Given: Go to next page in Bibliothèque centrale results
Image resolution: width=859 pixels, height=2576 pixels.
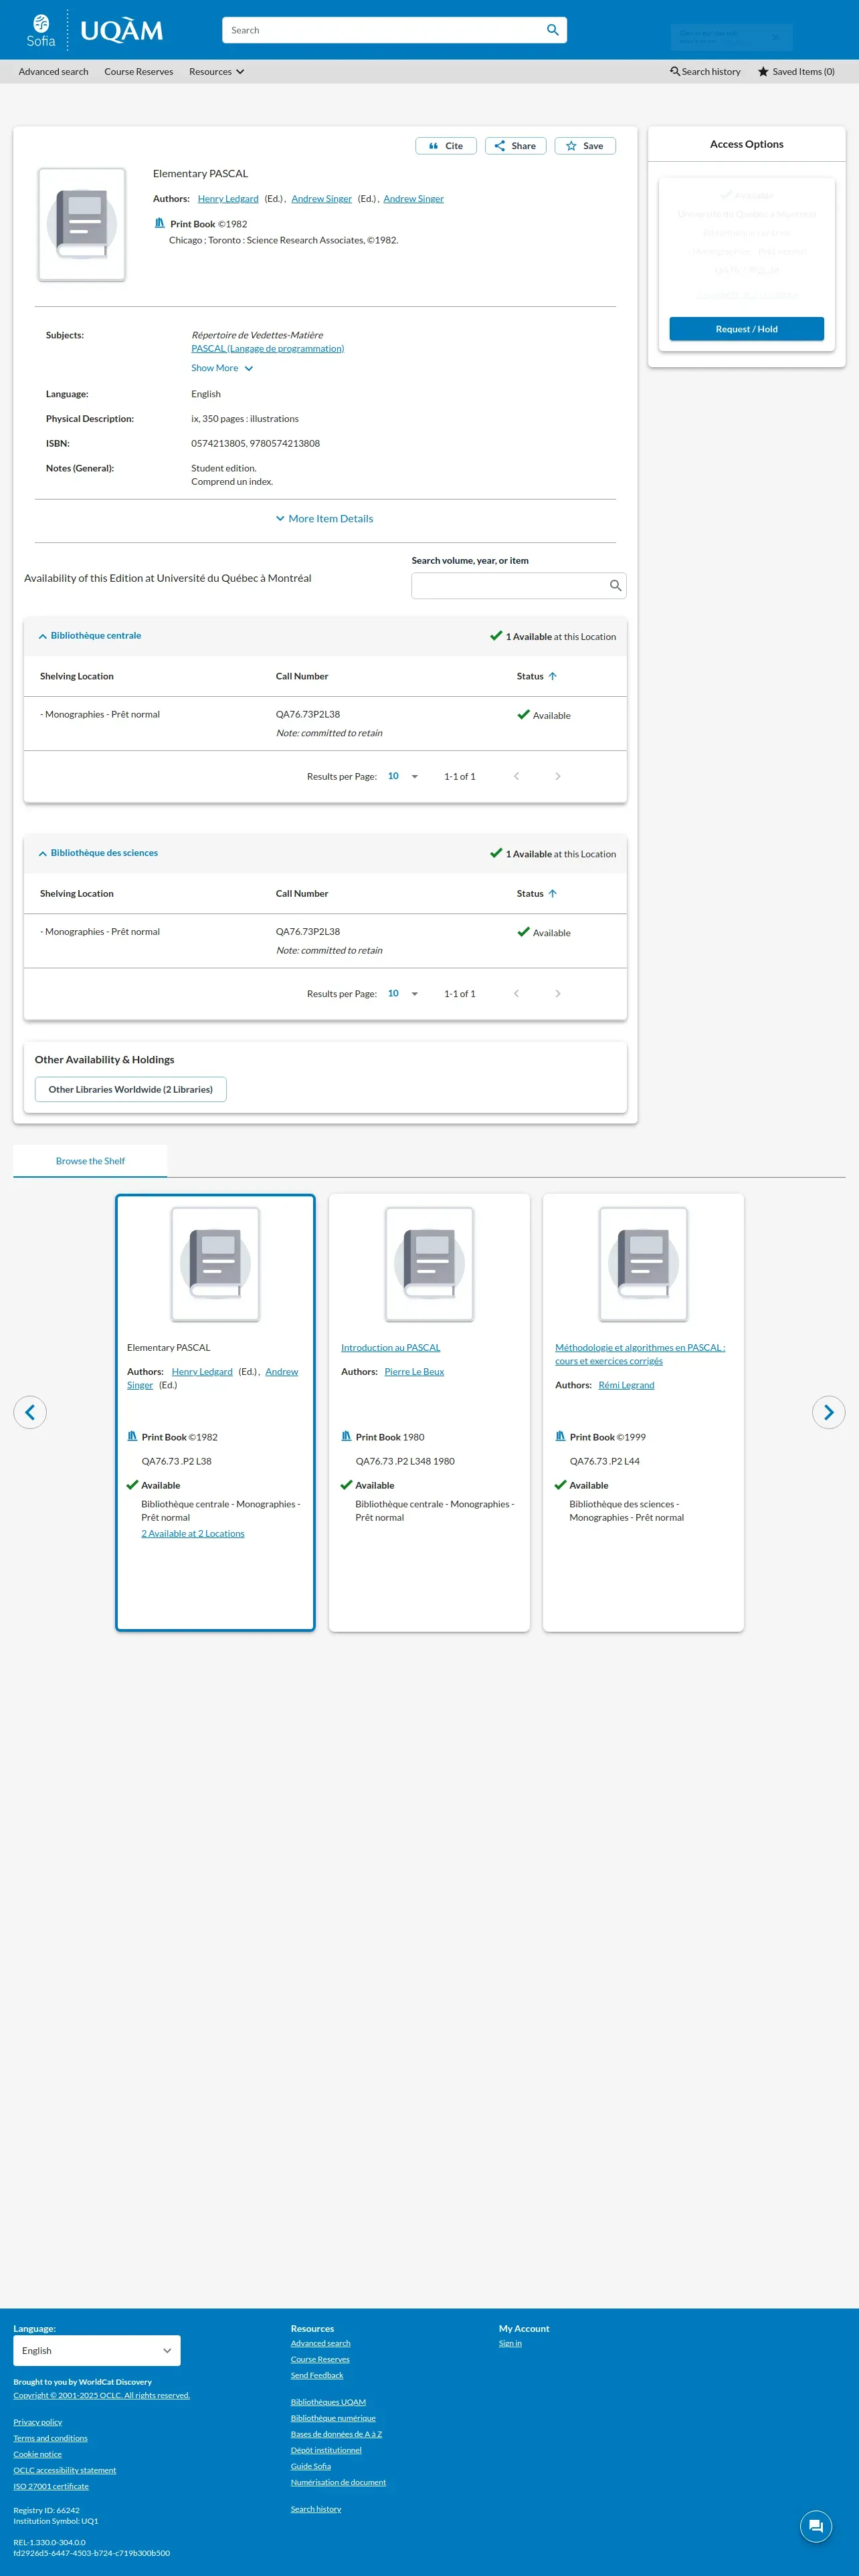Looking at the screenshot, I should tap(558, 776).
